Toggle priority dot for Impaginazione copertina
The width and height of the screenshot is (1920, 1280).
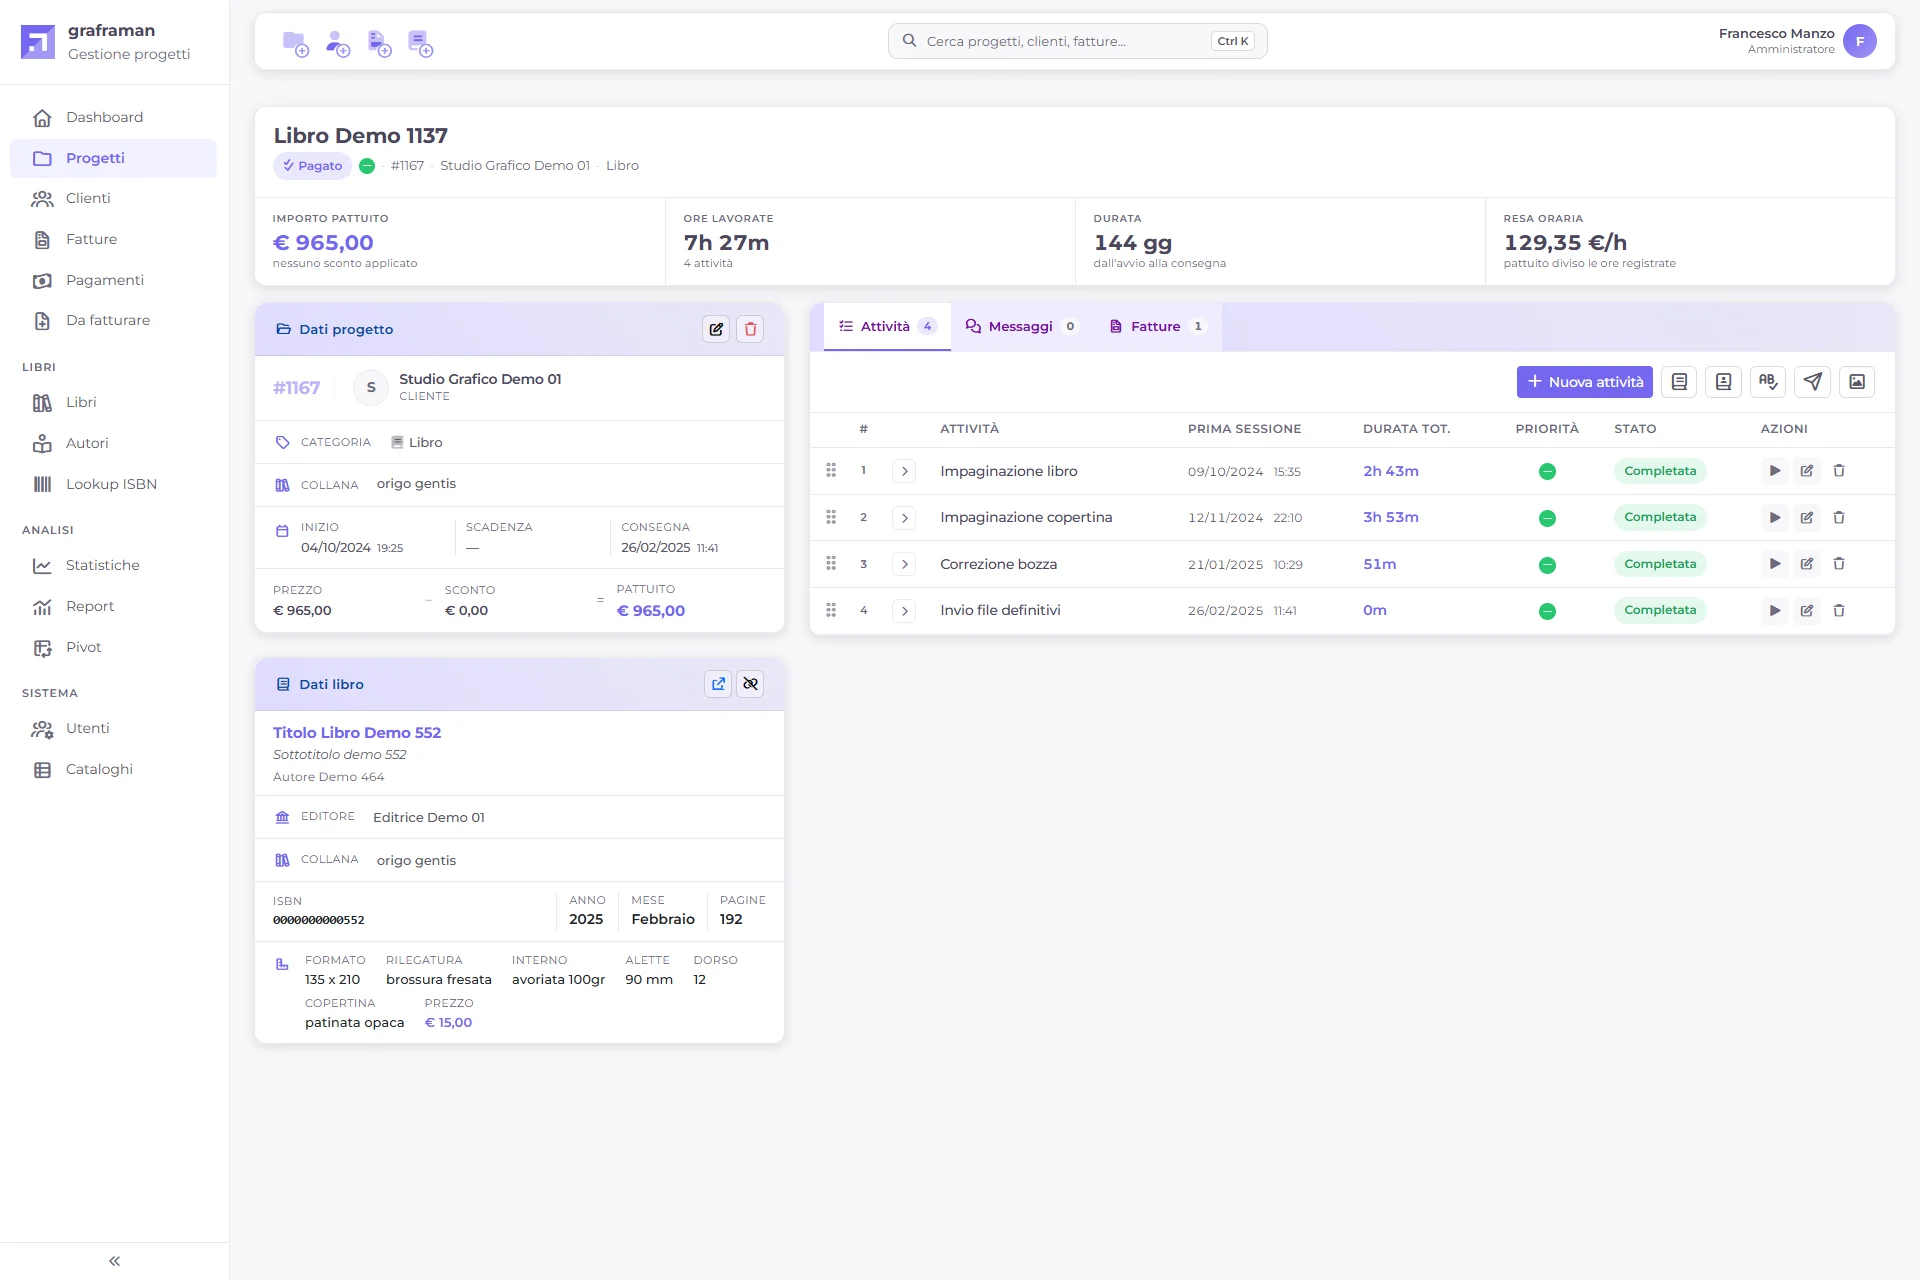pyautogui.click(x=1547, y=518)
